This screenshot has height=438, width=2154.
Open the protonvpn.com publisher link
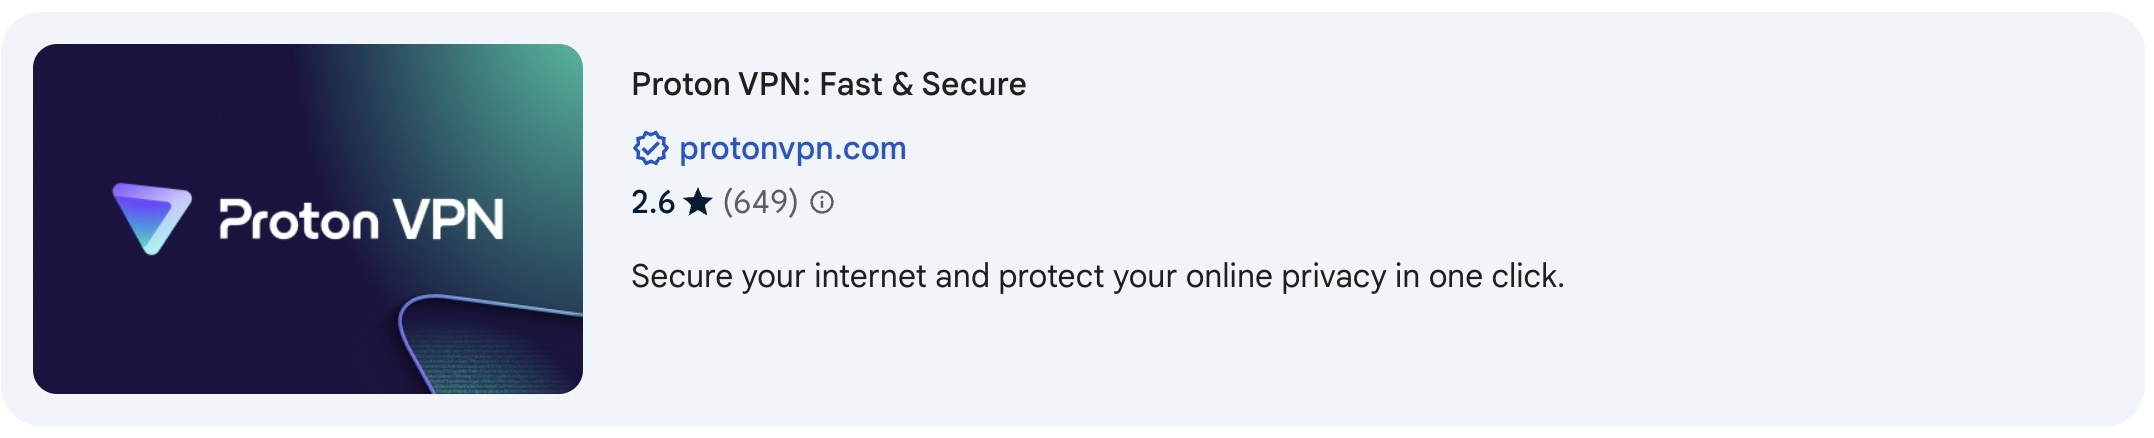792,148
